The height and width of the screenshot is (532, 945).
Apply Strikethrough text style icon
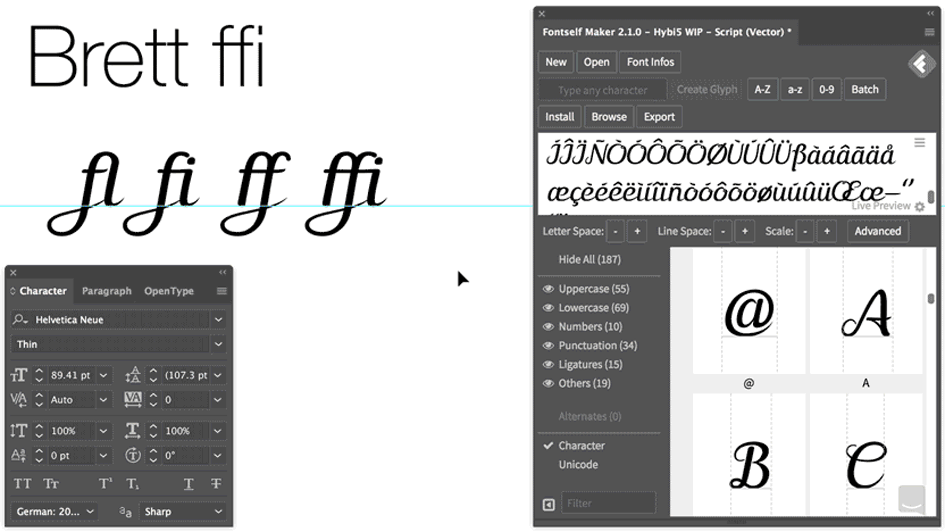point(216,483)
